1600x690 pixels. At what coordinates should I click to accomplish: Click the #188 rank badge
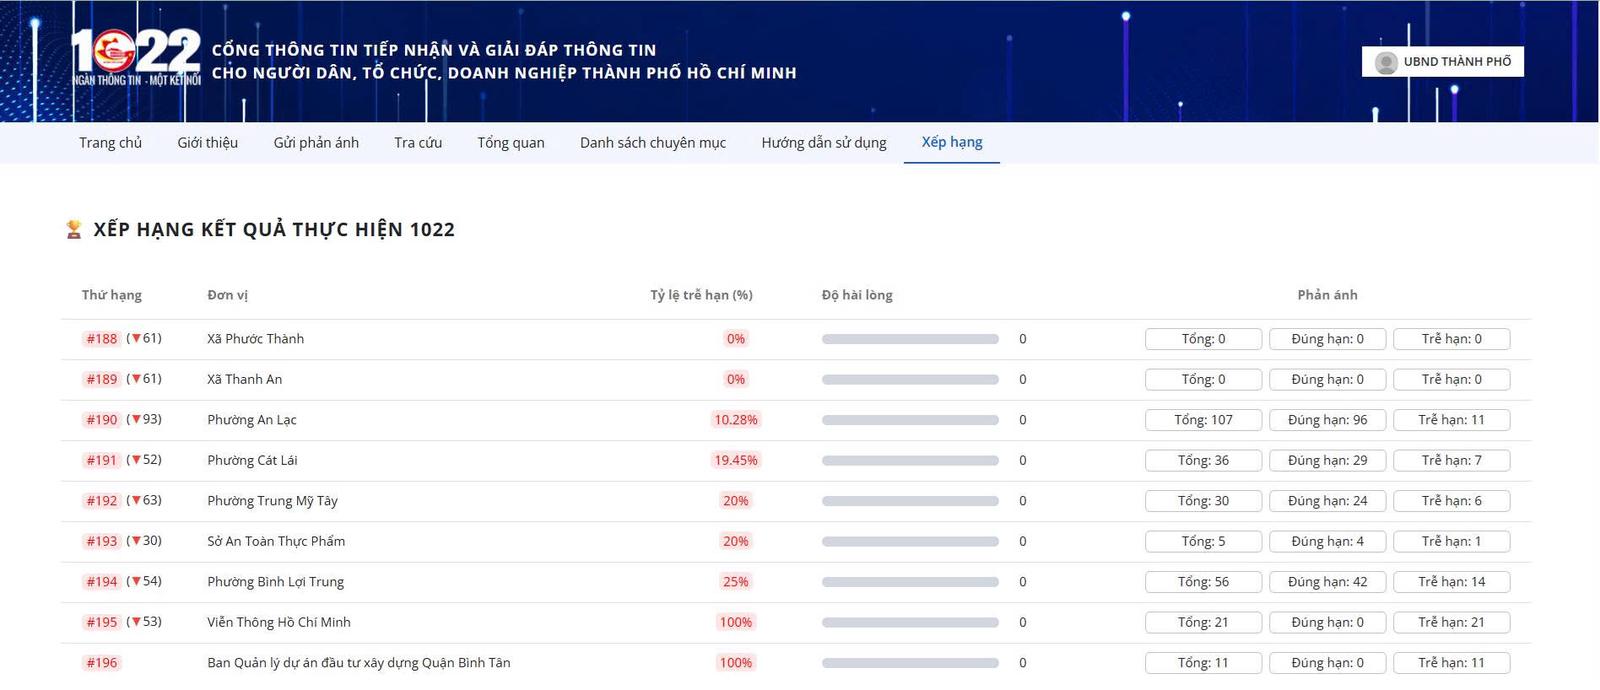coord(102,339)
